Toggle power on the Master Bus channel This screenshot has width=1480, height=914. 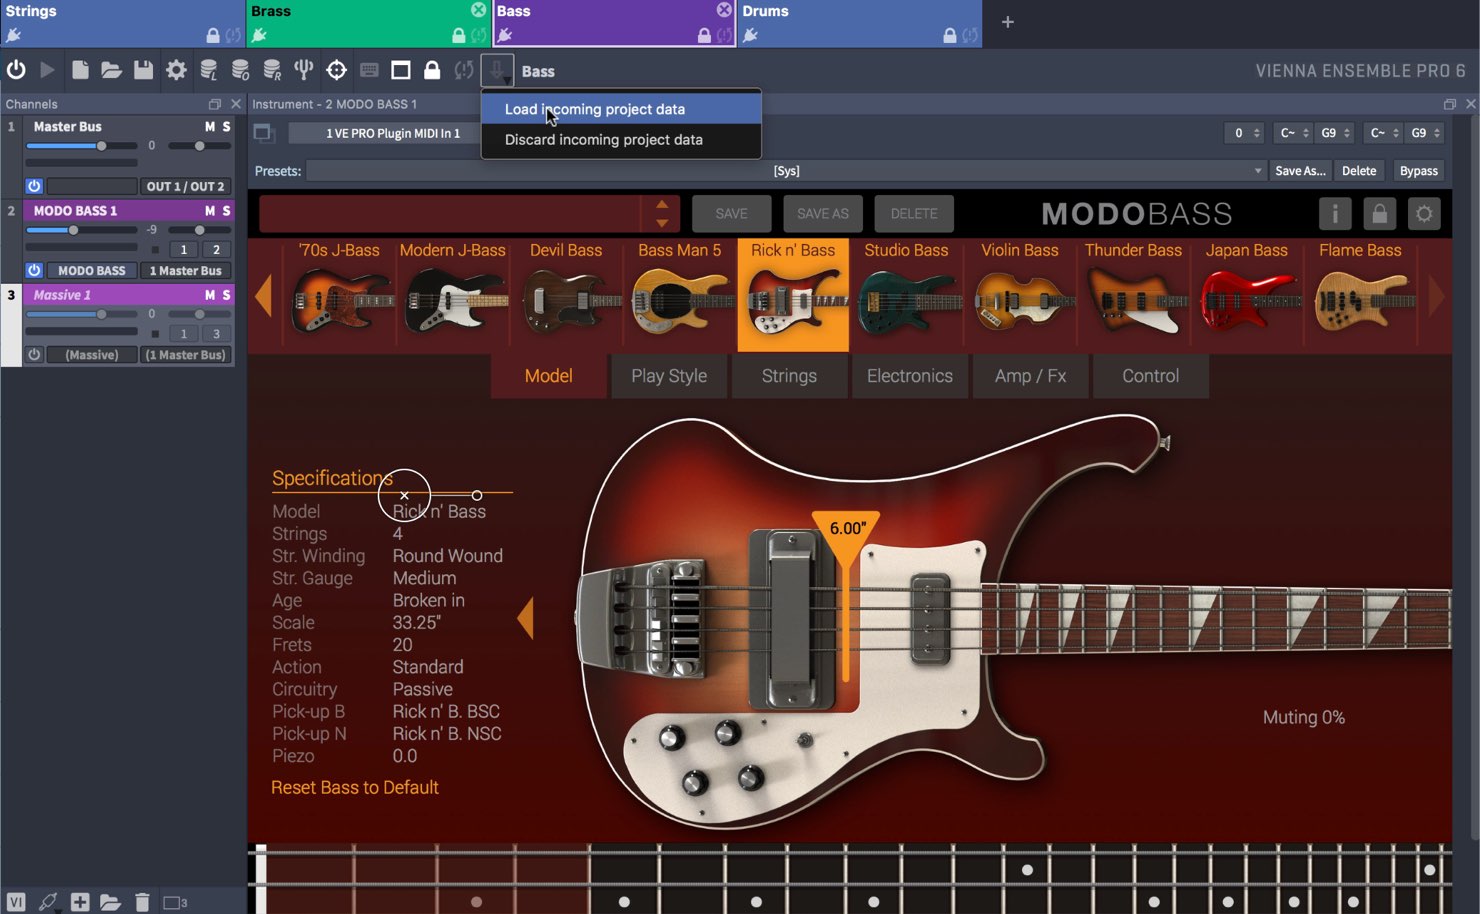click(x=34, y=186)
